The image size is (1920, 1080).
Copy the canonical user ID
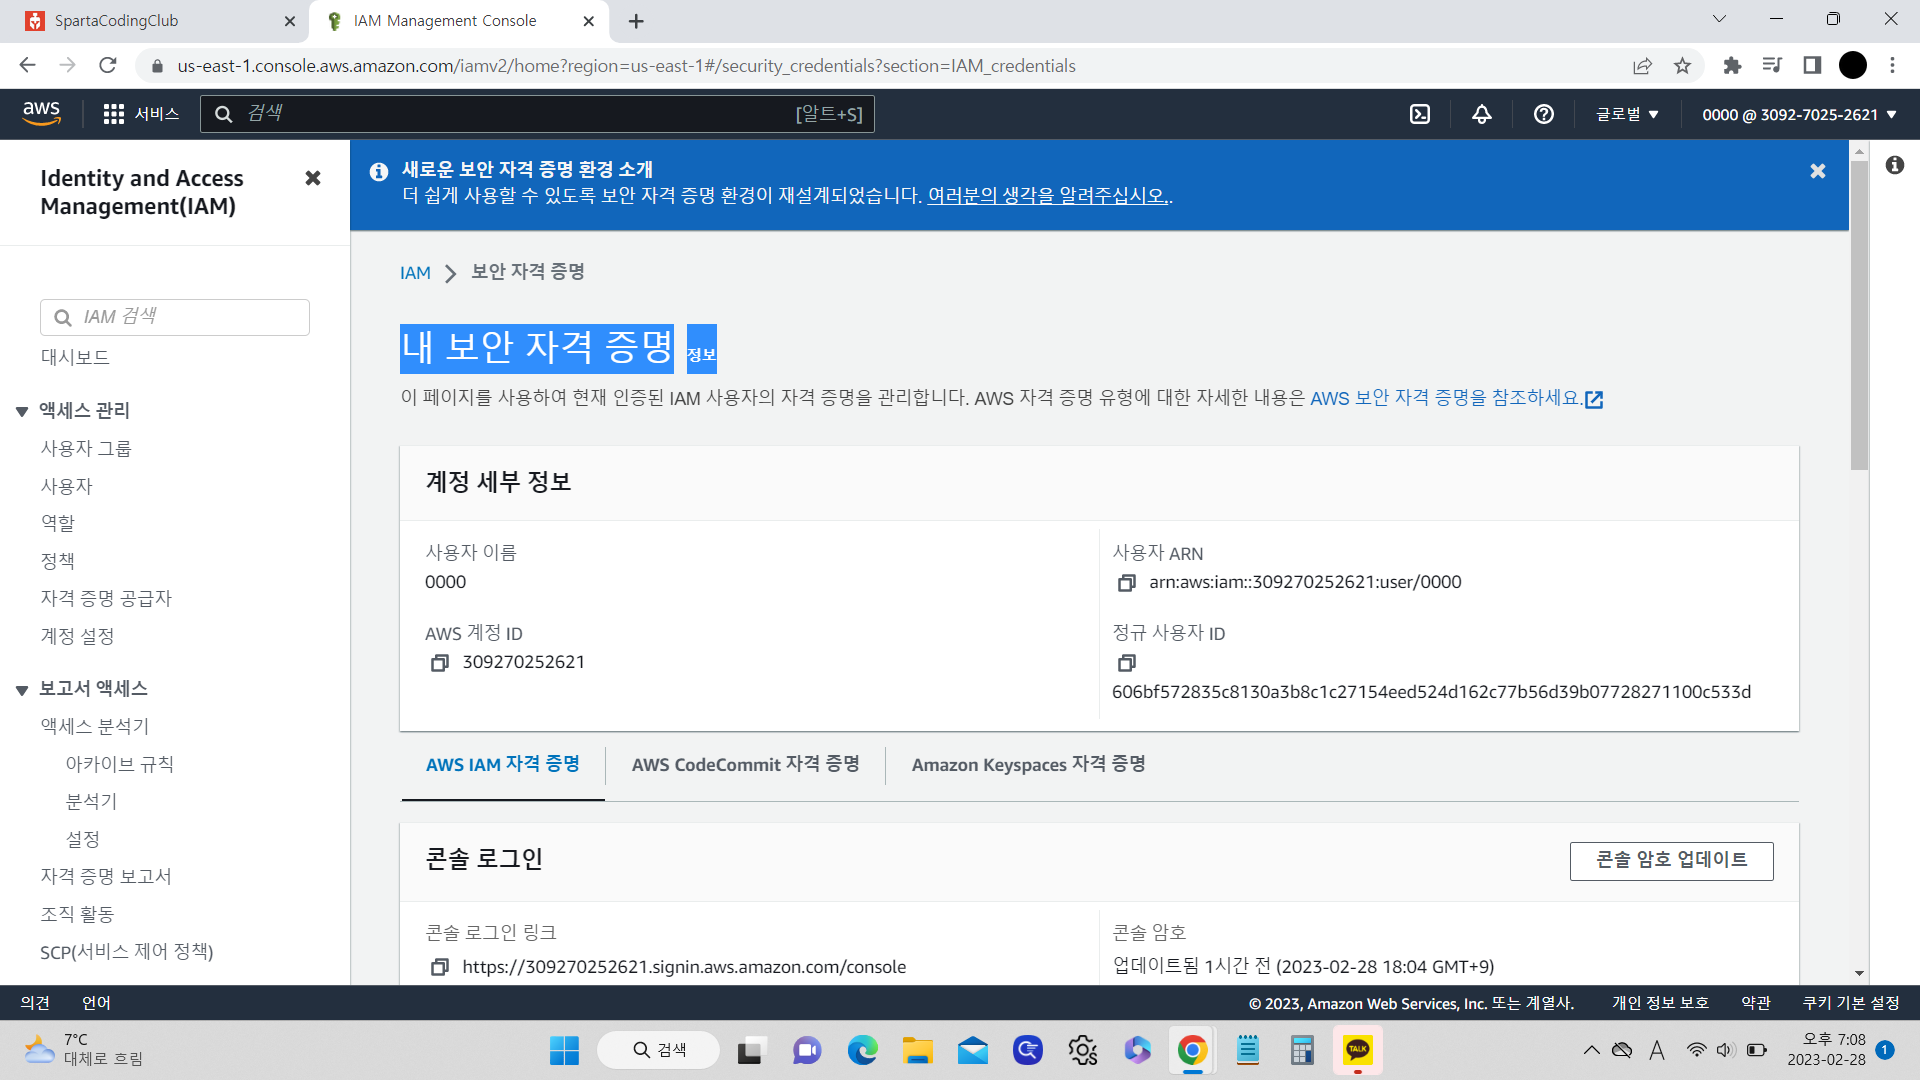point(1127,663)
